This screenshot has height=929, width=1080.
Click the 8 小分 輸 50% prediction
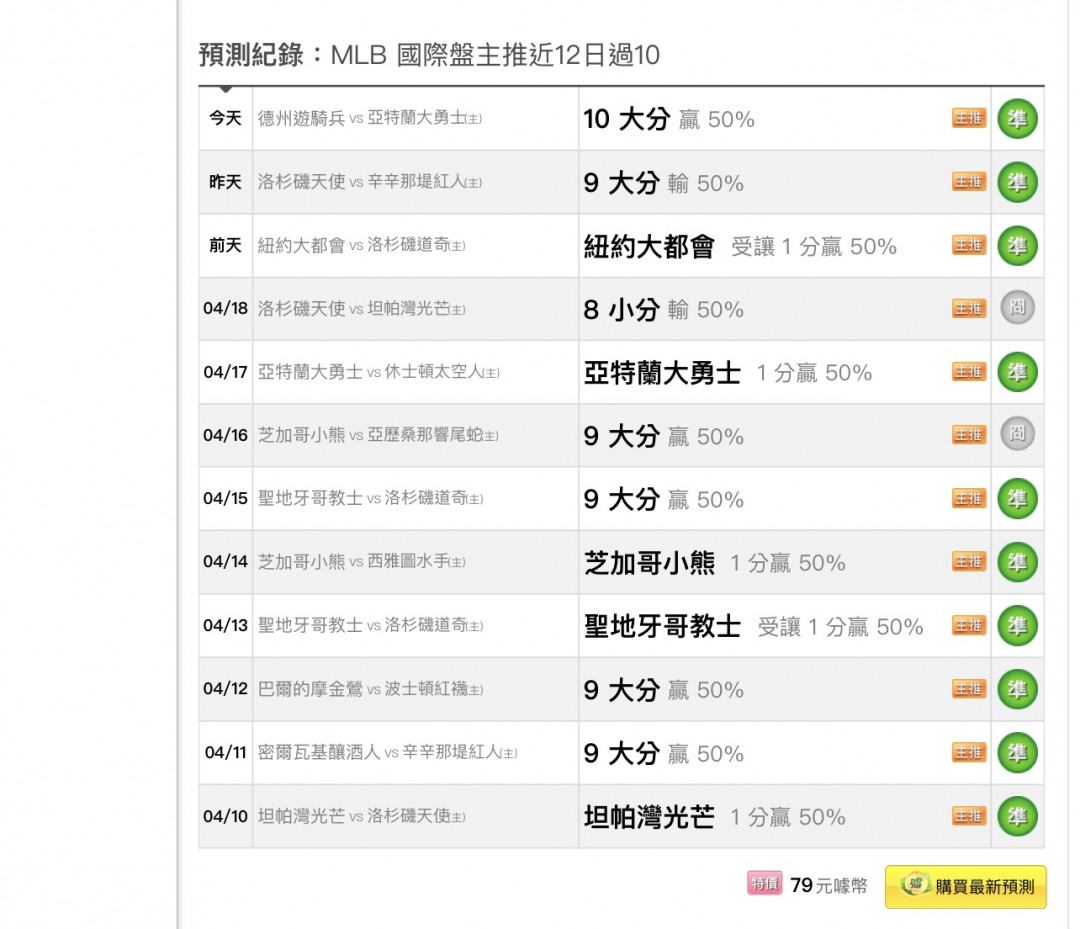tap(663, 310)
